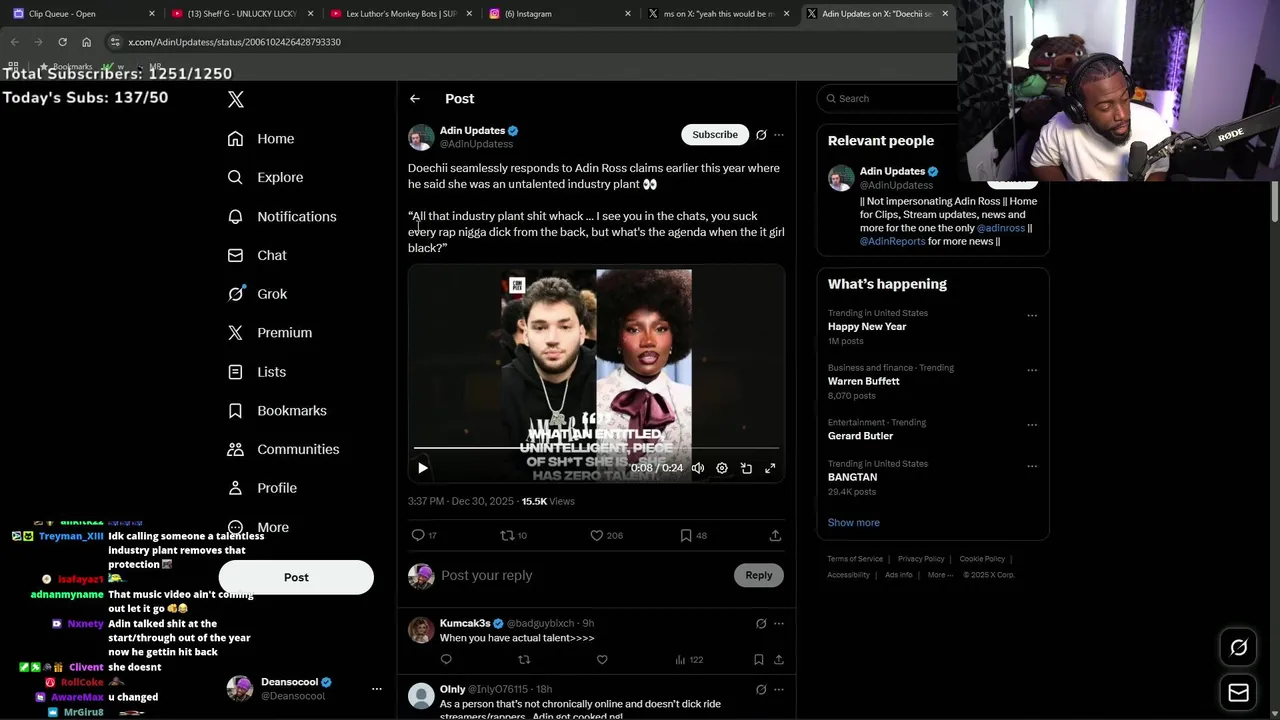Bookmark Kumcak3s comment
The width and height of the screenshot is (1280, 720).
(x=759, y=659)
